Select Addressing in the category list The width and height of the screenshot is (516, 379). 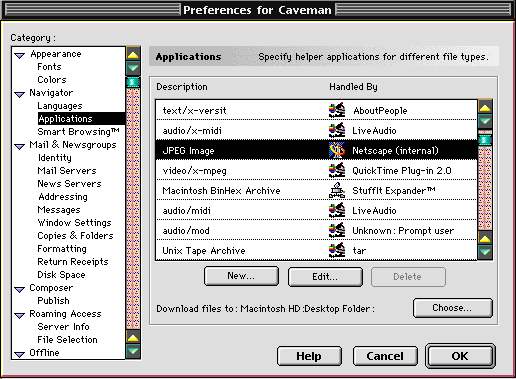[x=63, y=197]
